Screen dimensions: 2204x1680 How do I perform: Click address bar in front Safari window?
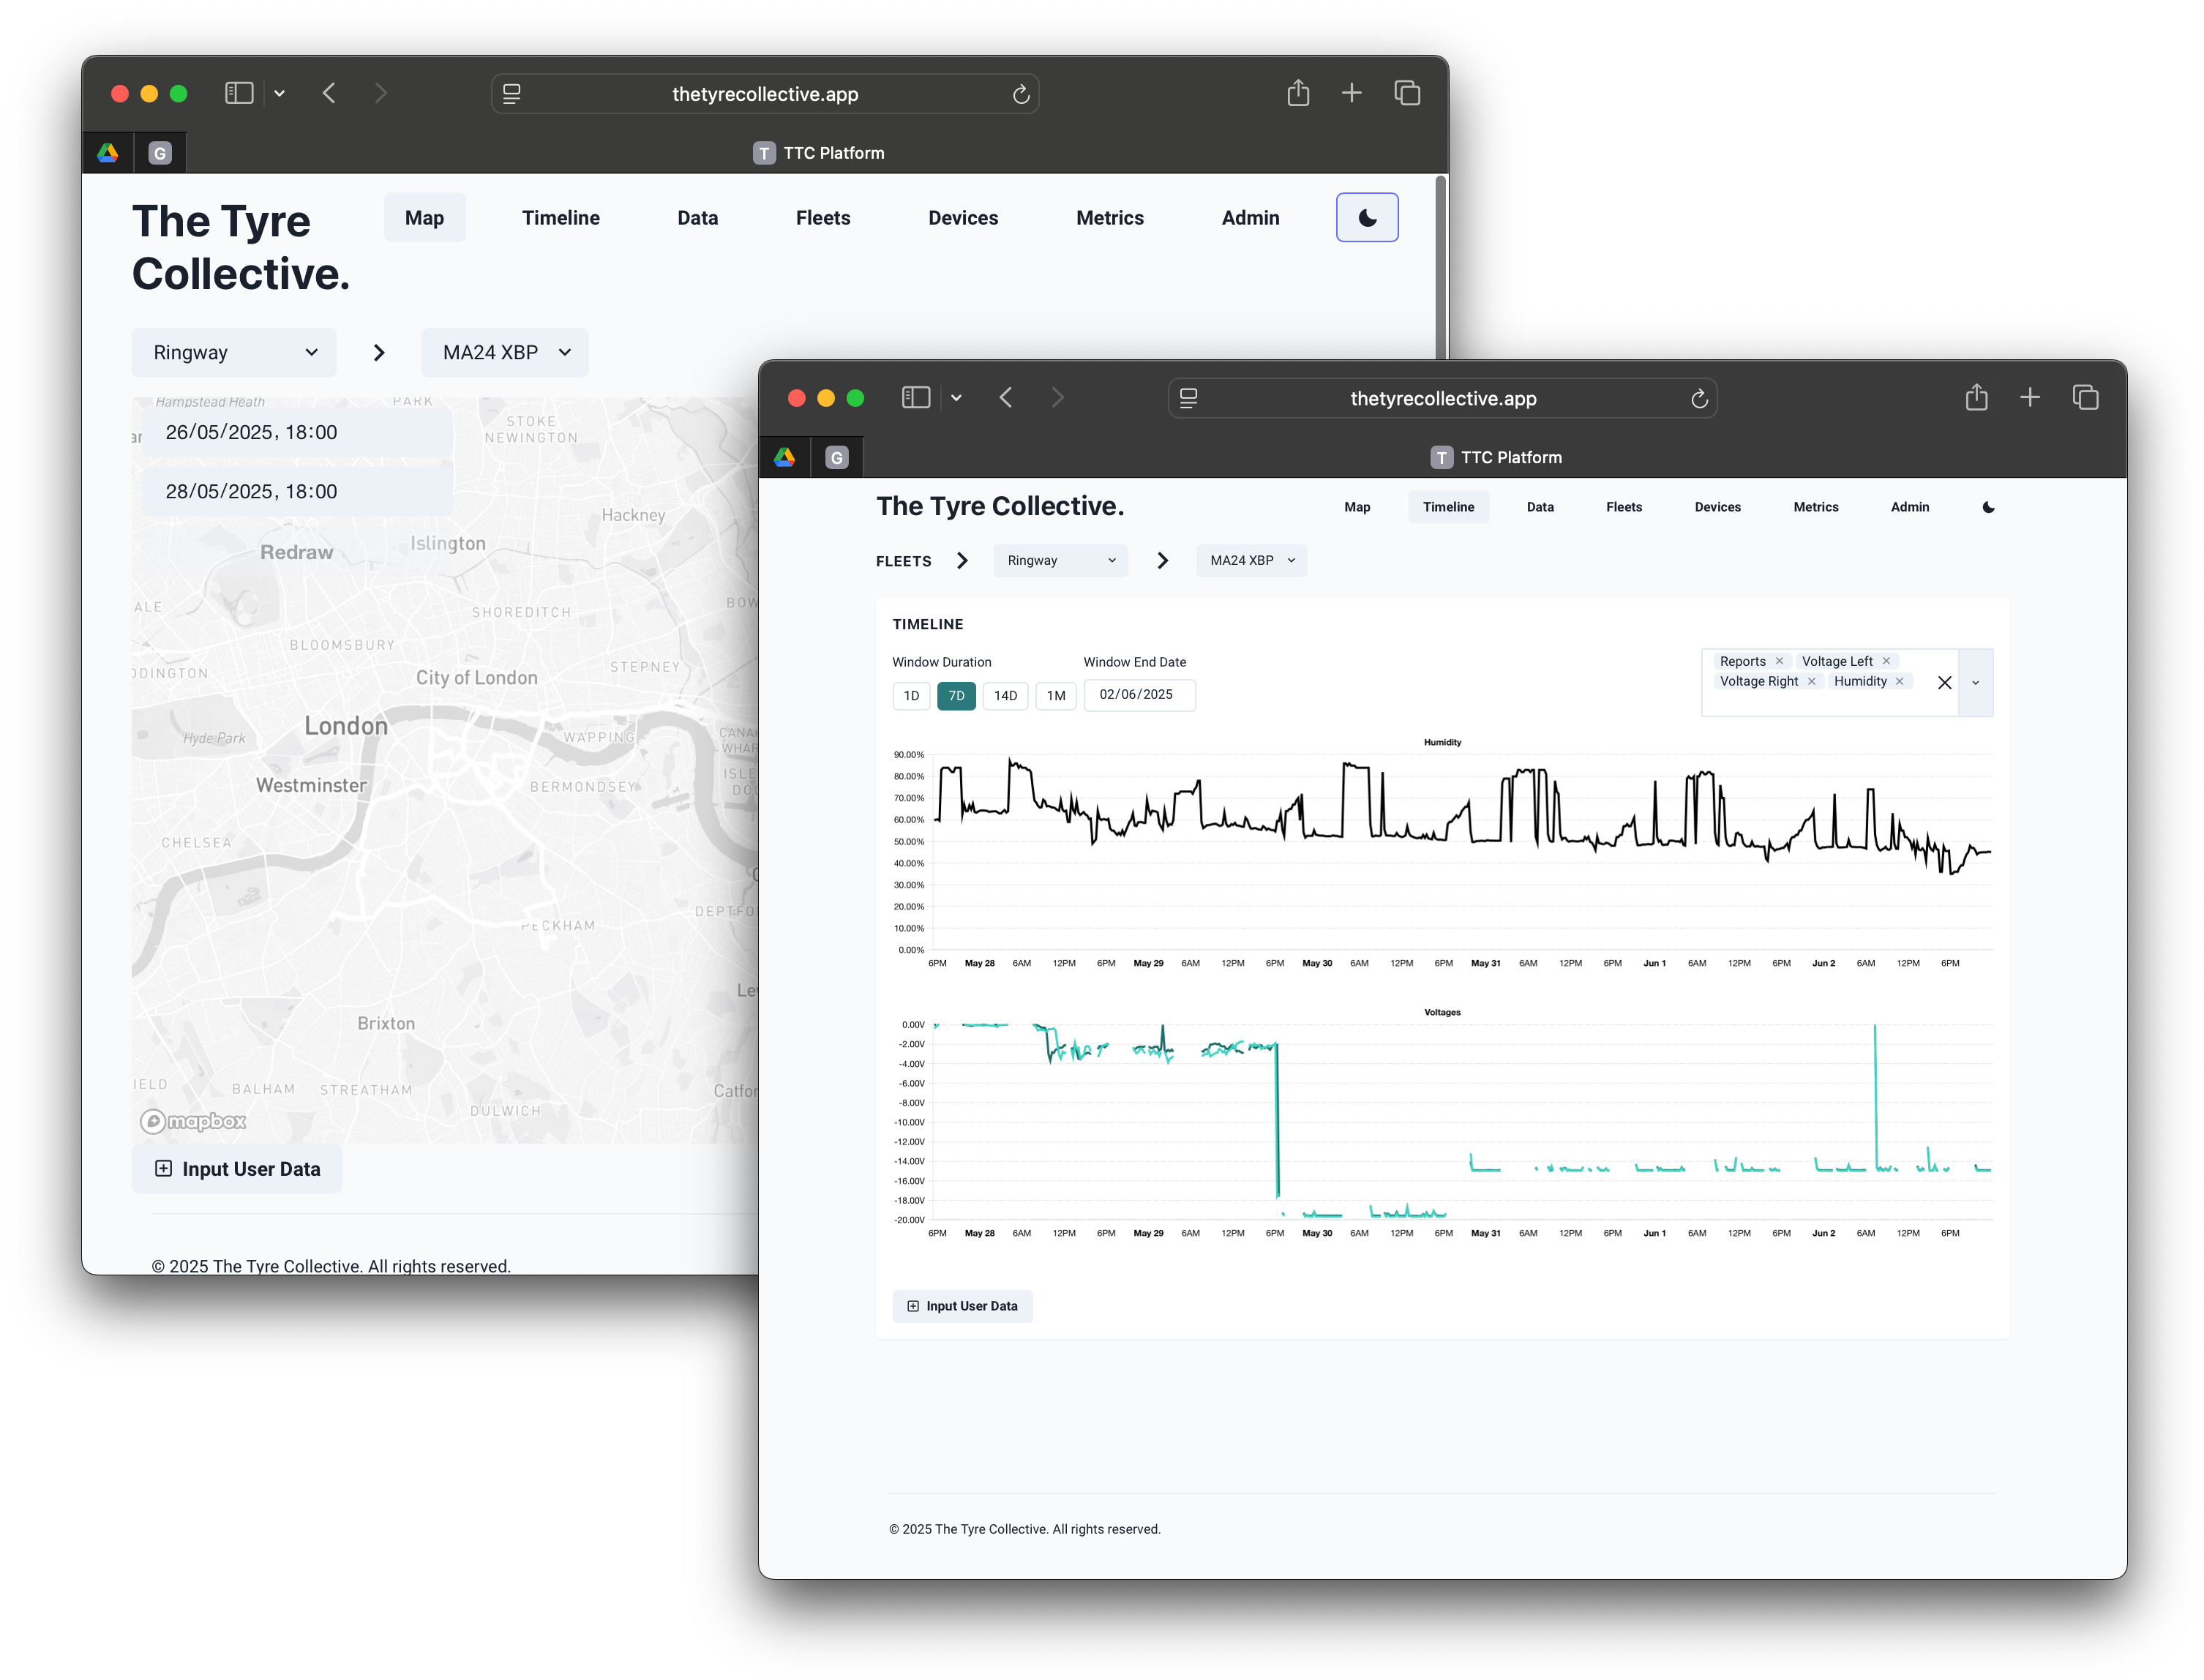[x=1442, y=398]
